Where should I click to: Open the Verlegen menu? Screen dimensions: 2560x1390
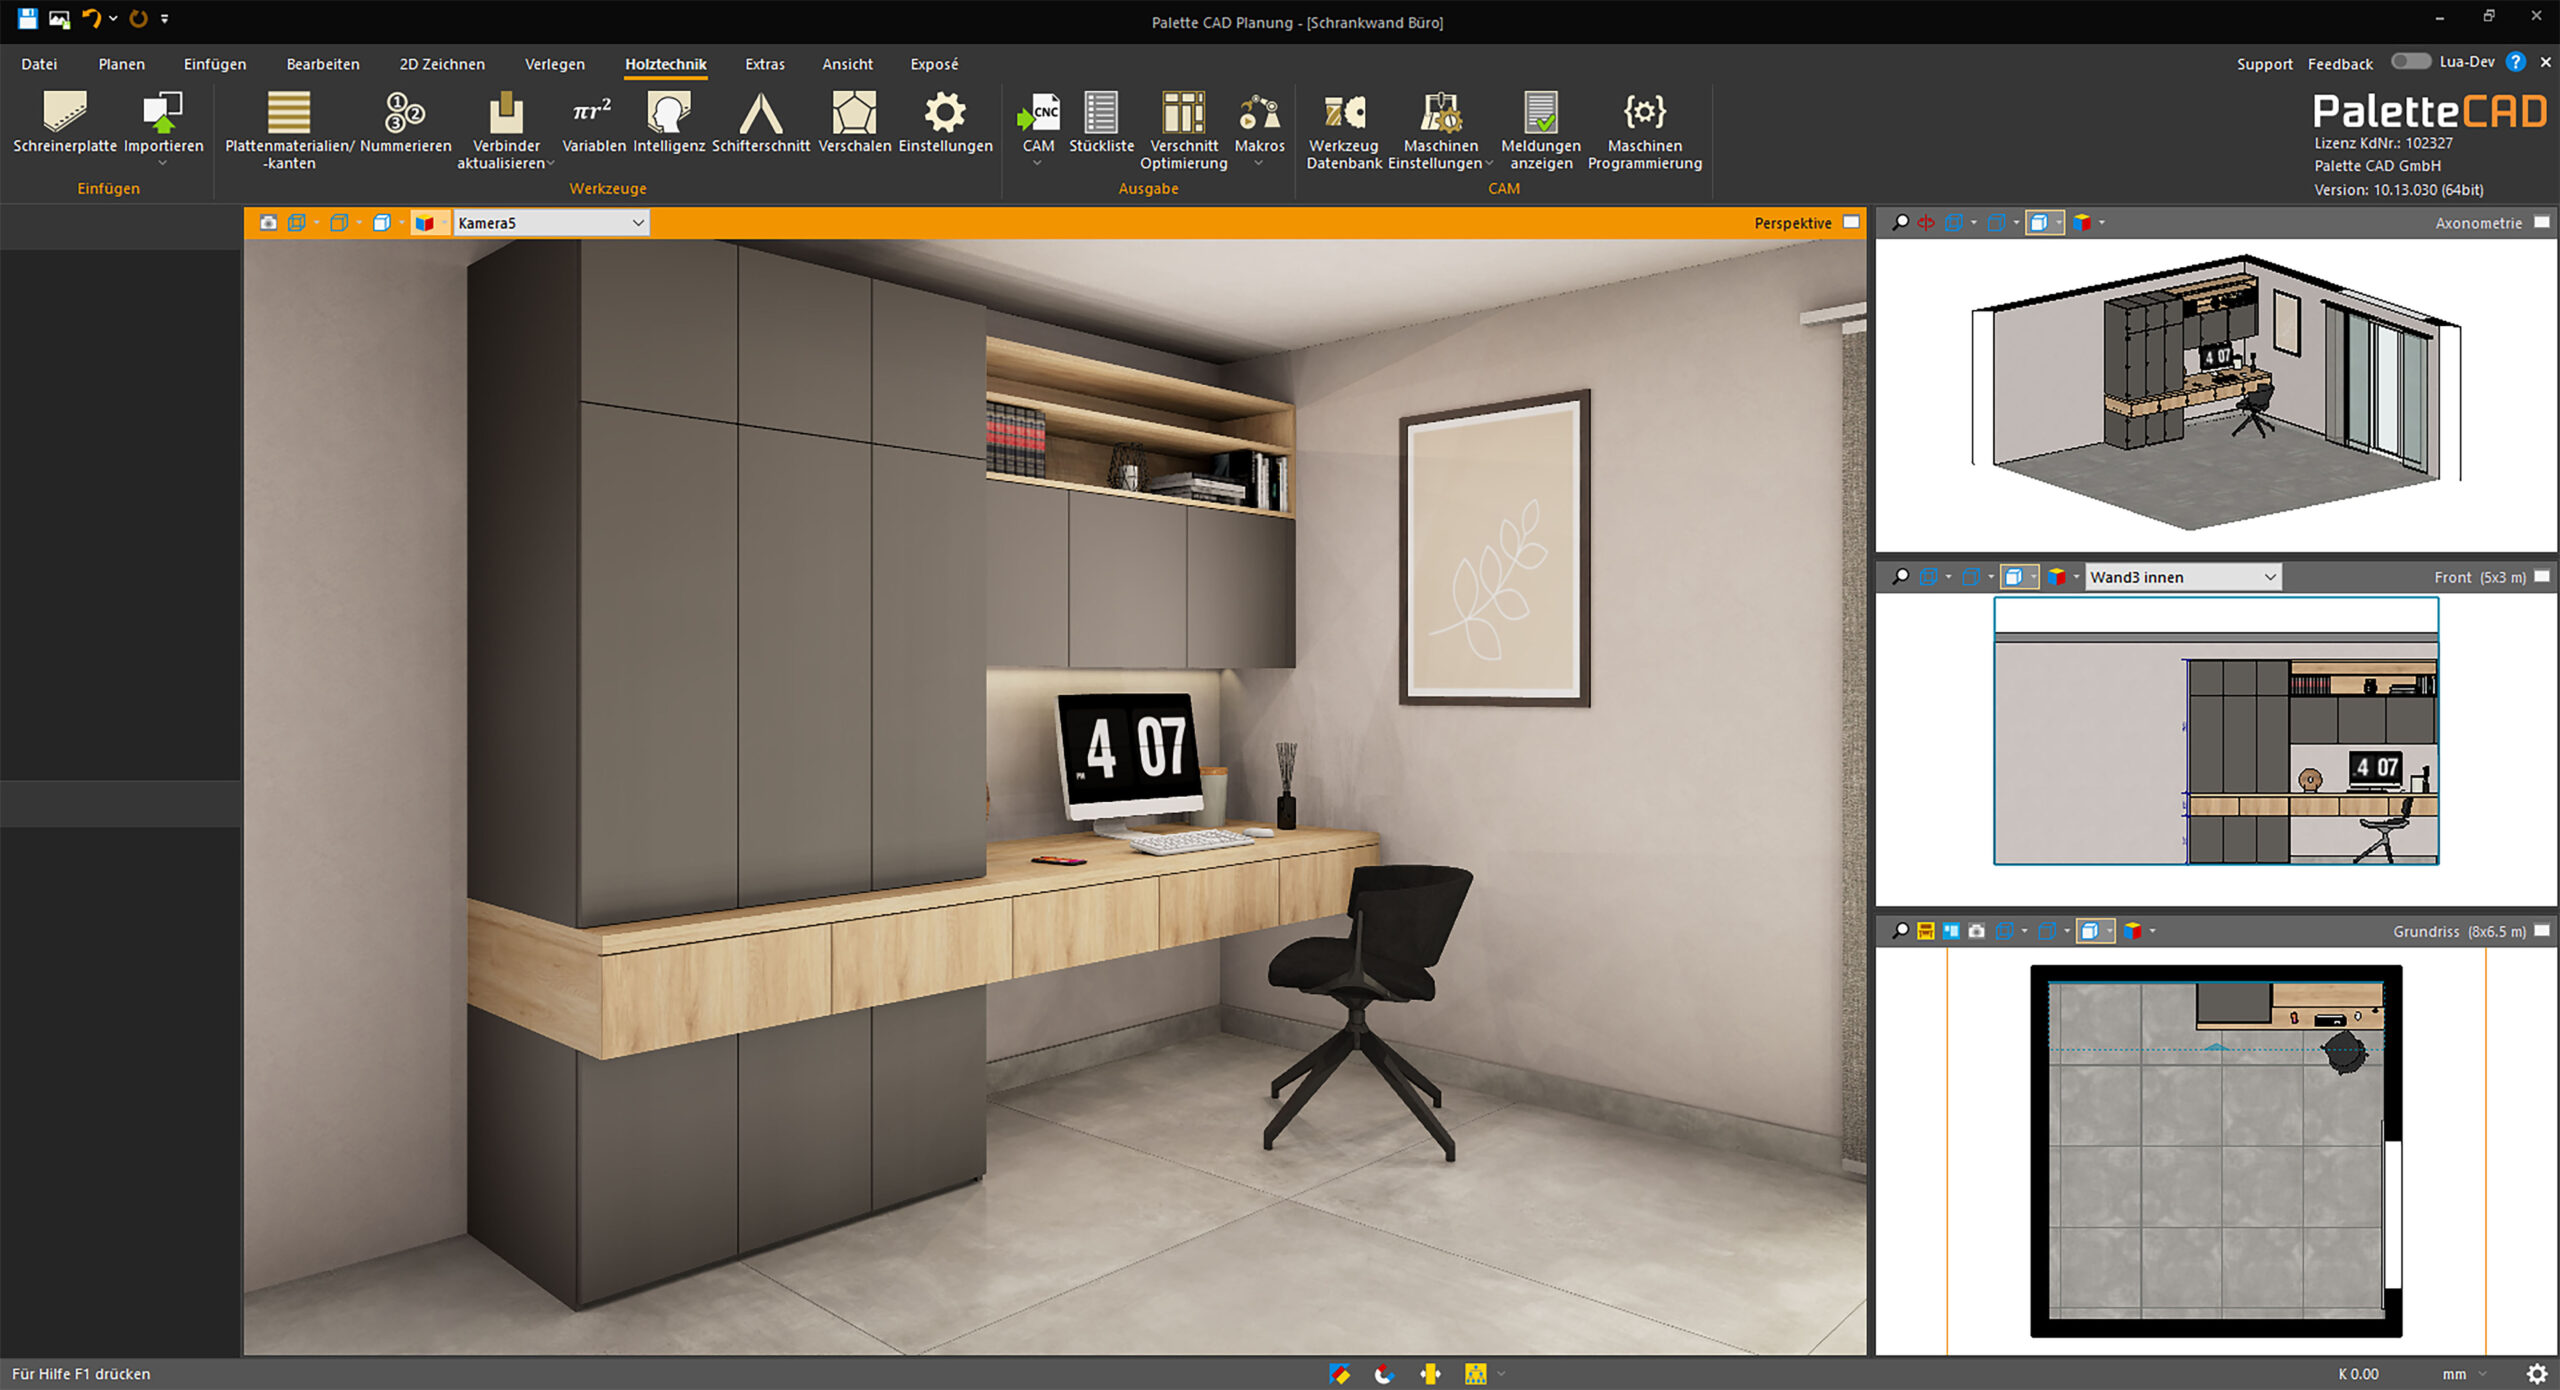pyautogui.click(x=555, y=63)
